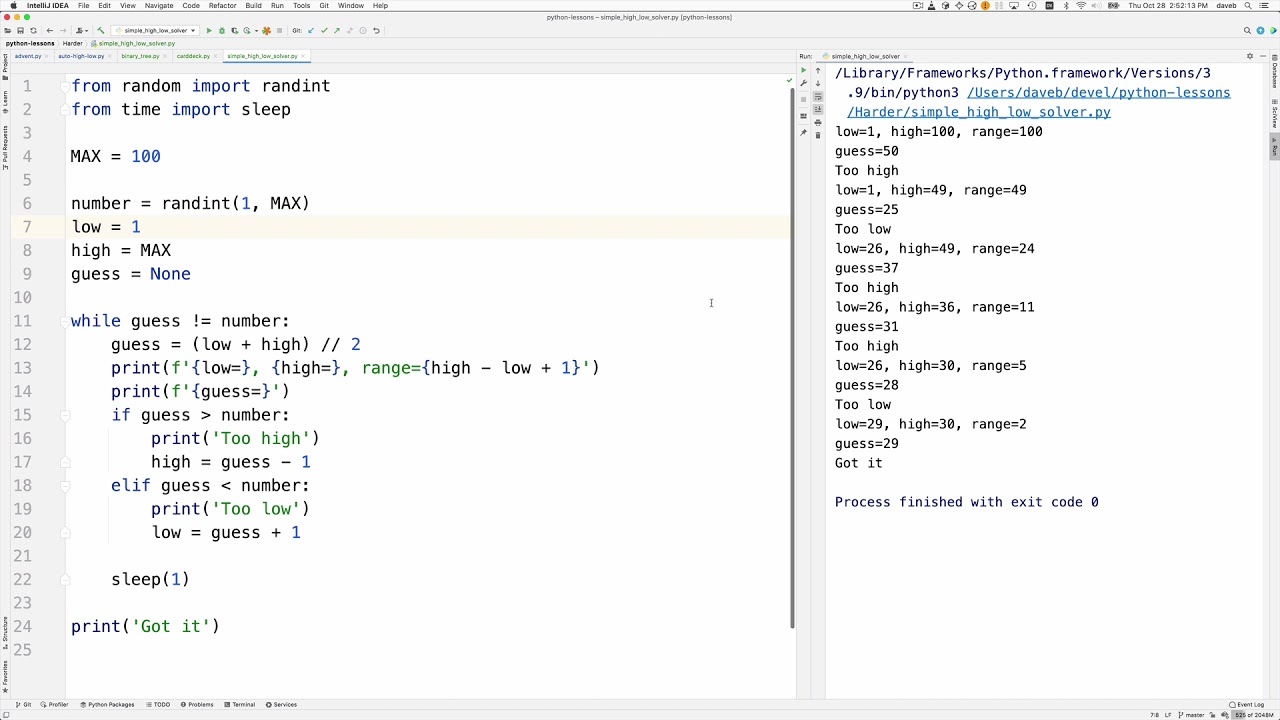
Task: Collapse the while loop fold marker
Action: click(65, 321)
